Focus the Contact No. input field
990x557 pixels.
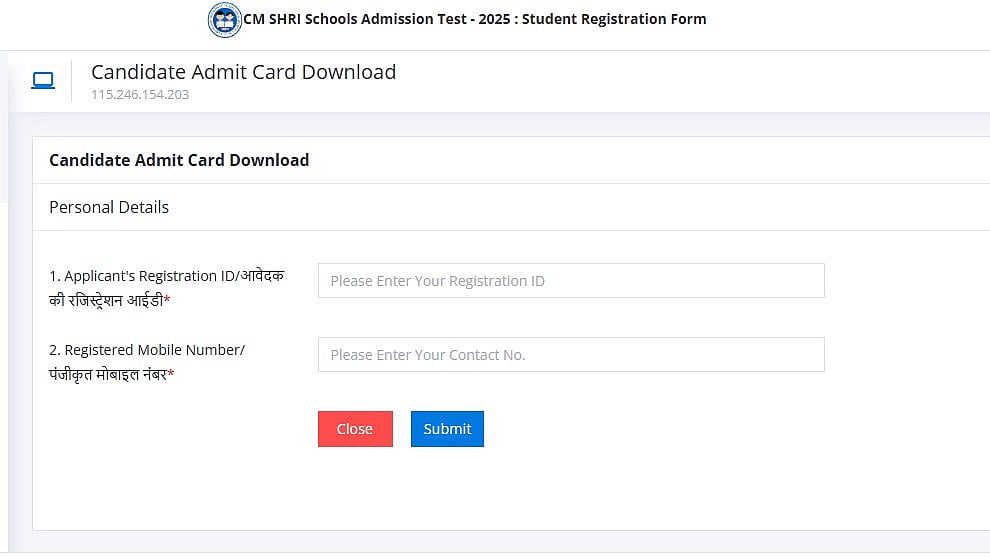[571, 355]
